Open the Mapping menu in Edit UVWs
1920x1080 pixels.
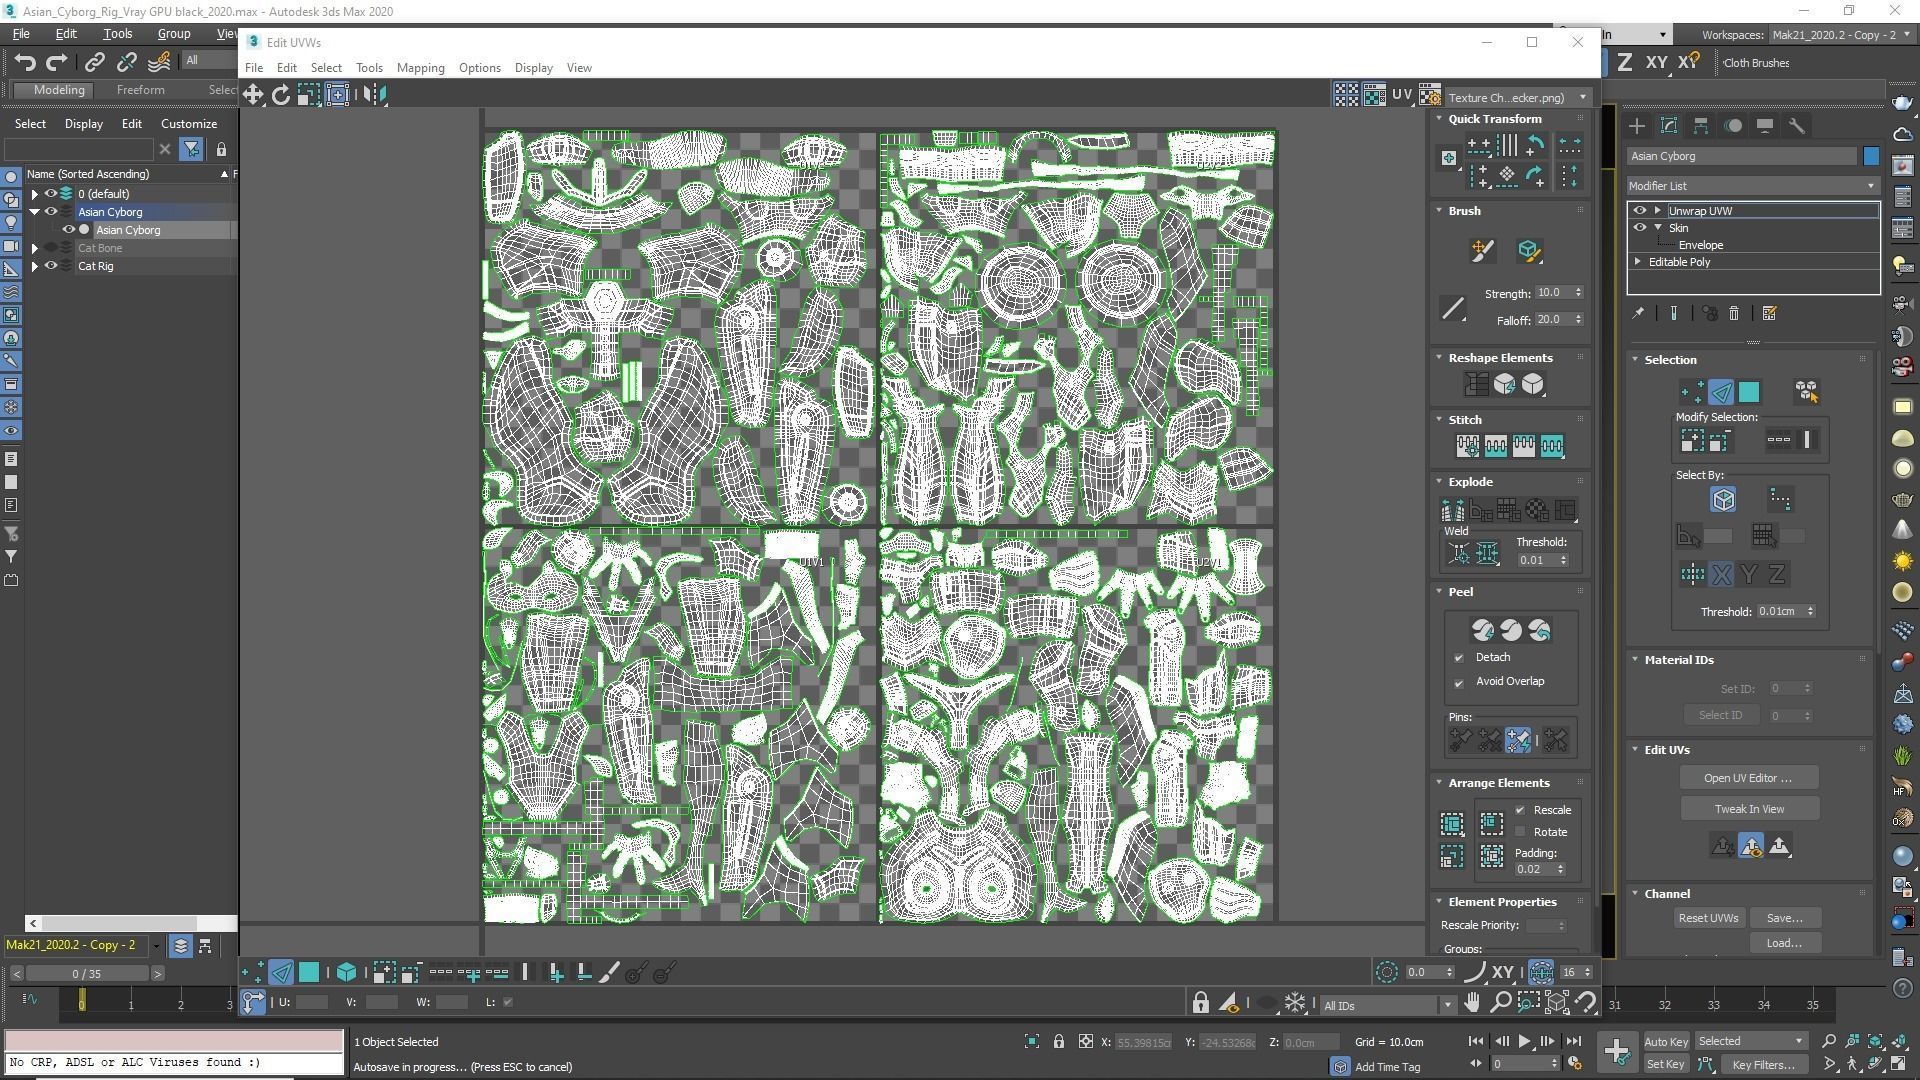coord(420,68)
